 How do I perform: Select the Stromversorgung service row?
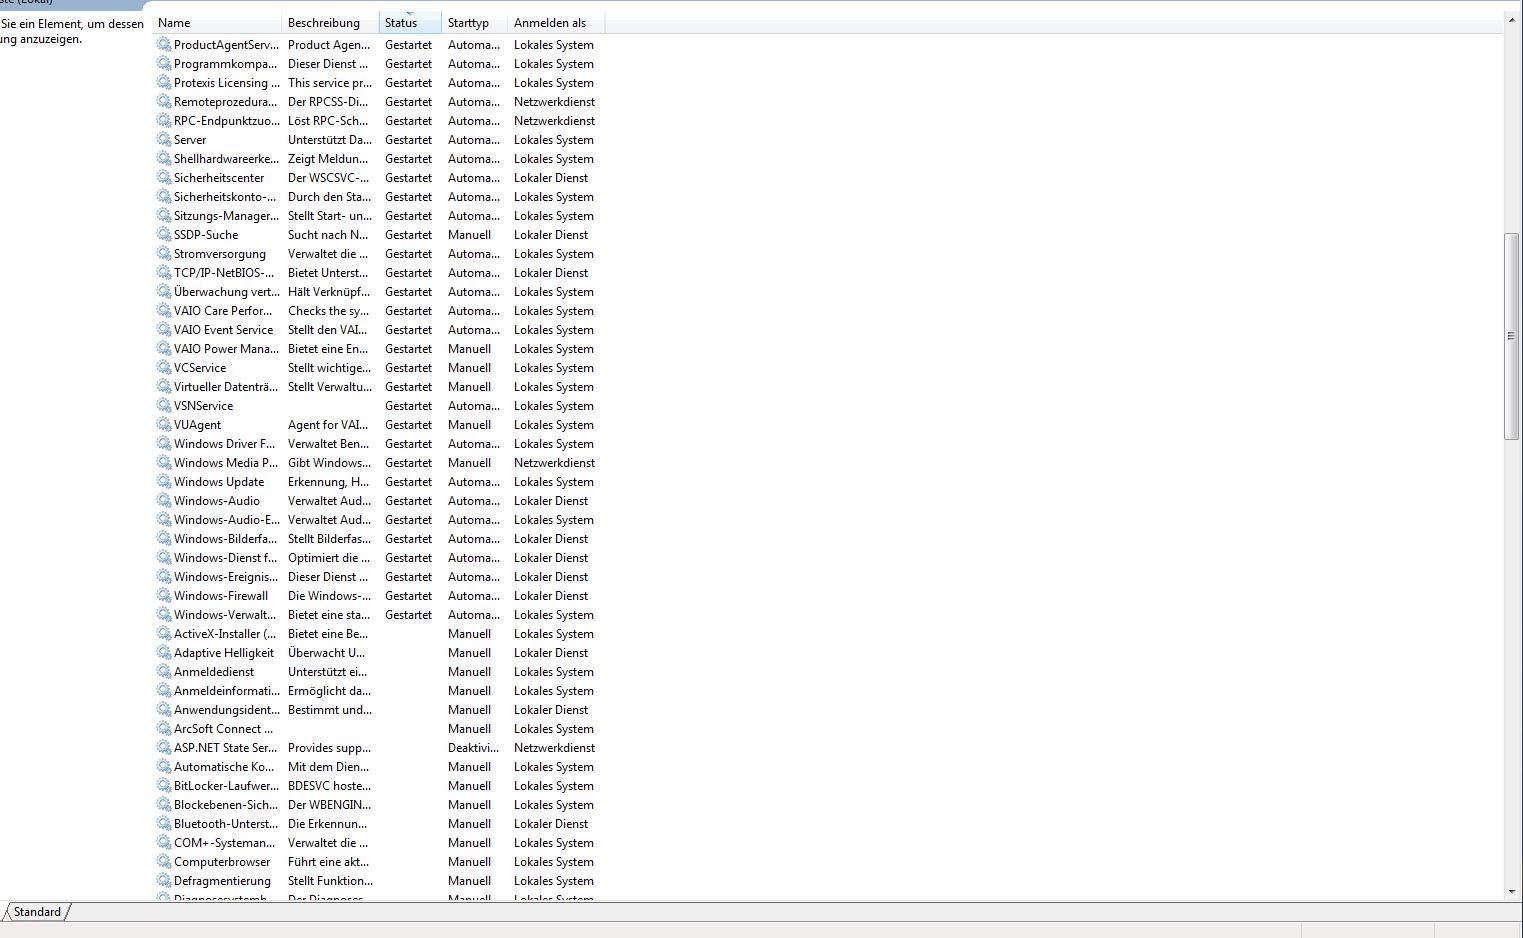click(x=220, y=254)
